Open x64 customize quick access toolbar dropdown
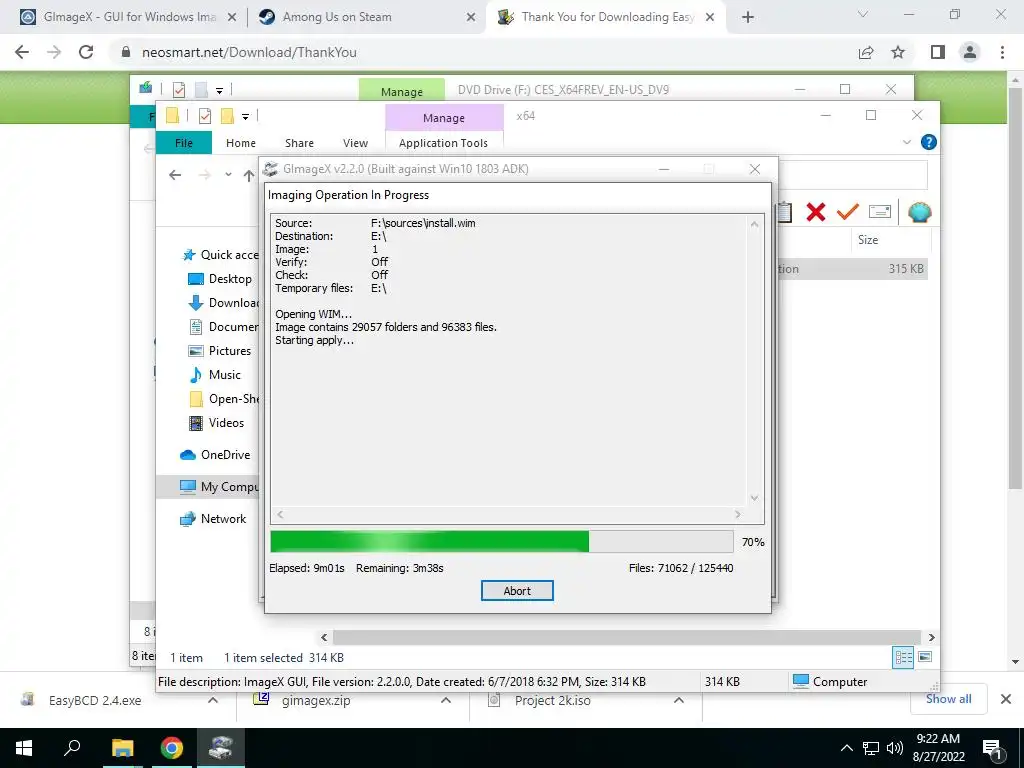The height and width of the screenshot is (768, 1024). [x=246, y=117]
